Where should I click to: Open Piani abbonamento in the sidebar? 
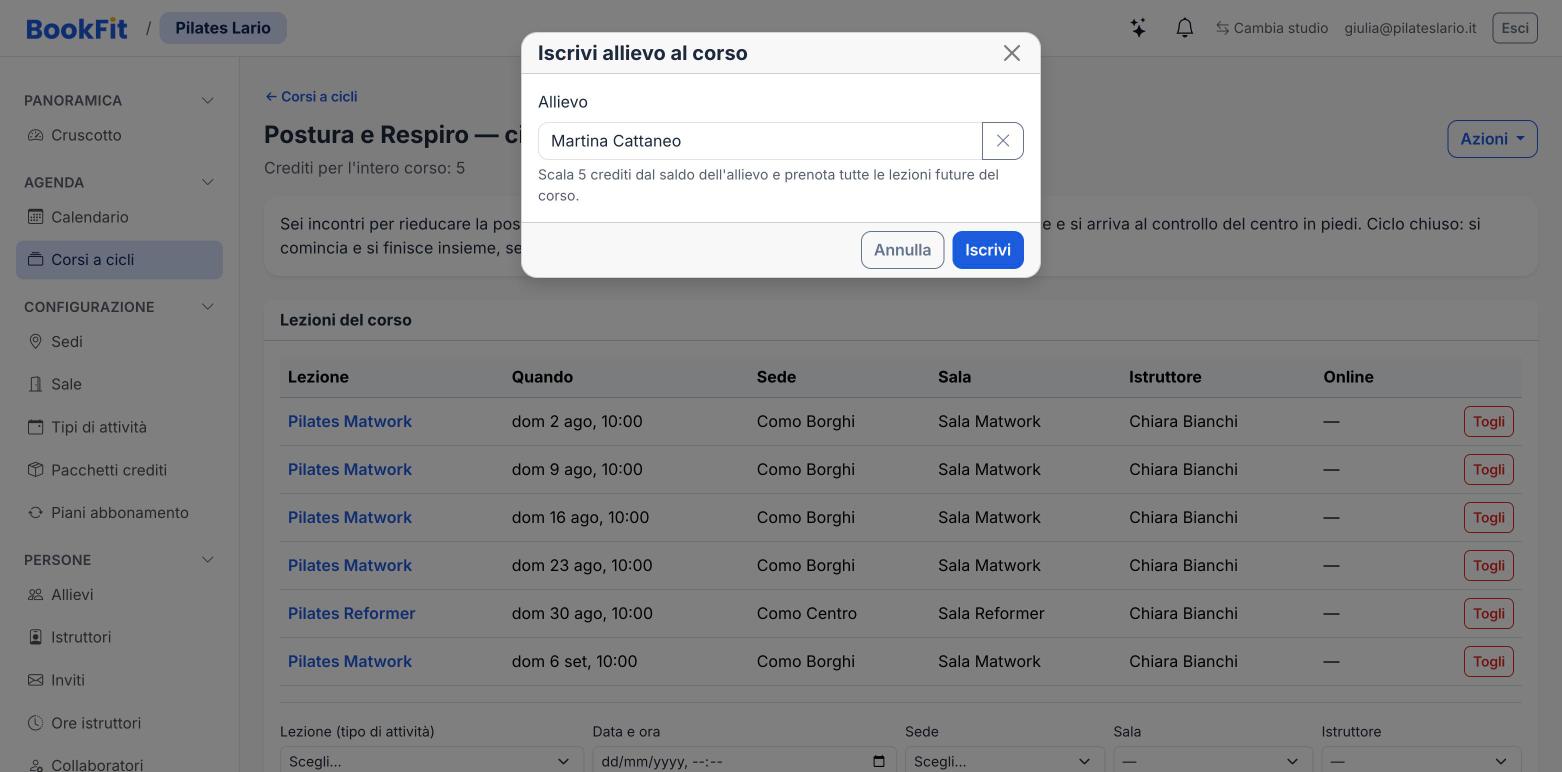119,513
